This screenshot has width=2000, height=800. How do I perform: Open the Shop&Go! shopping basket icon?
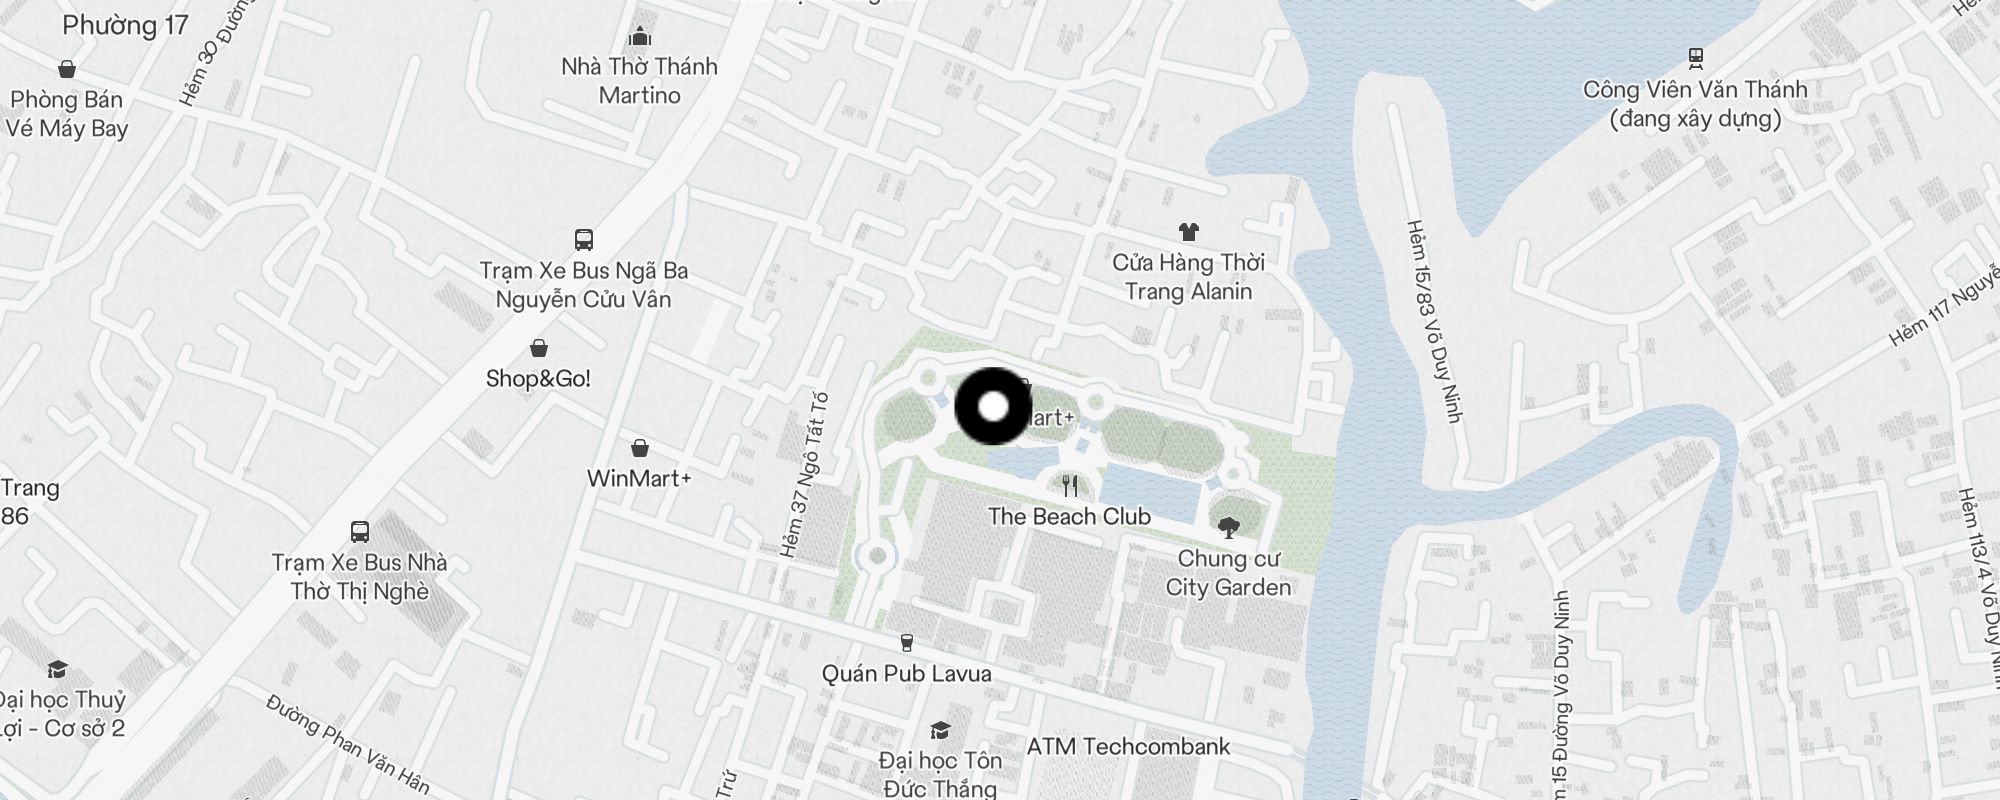point(539,348)
